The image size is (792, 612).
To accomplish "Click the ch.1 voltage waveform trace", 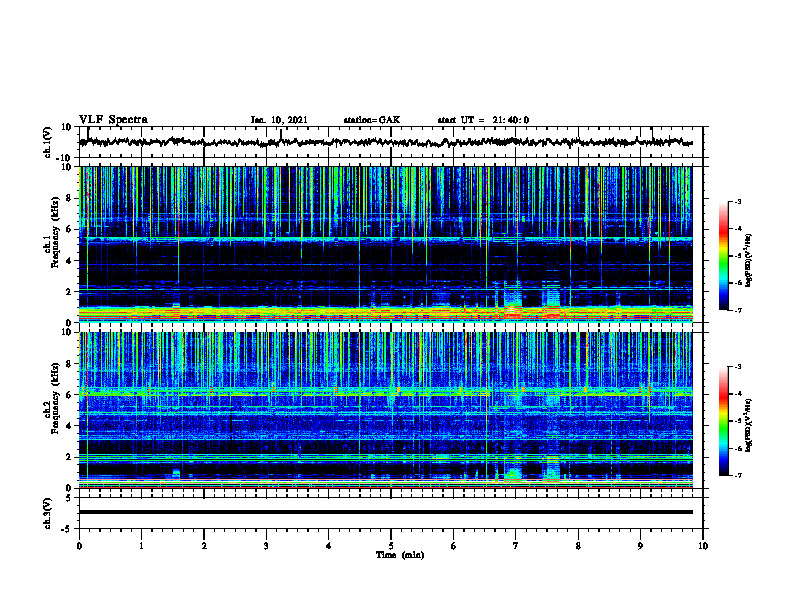I will (386, 142).
